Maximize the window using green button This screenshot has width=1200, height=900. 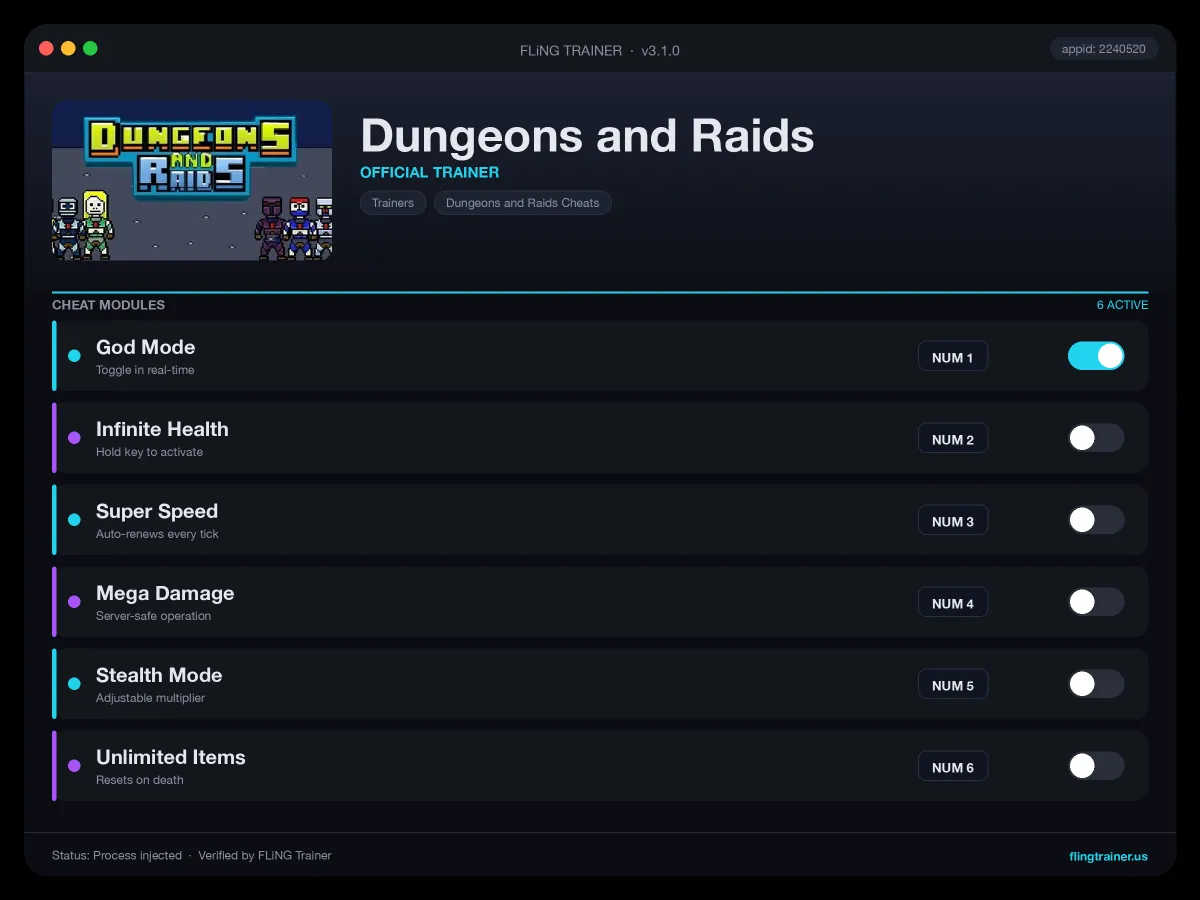[x=90, y=48]
